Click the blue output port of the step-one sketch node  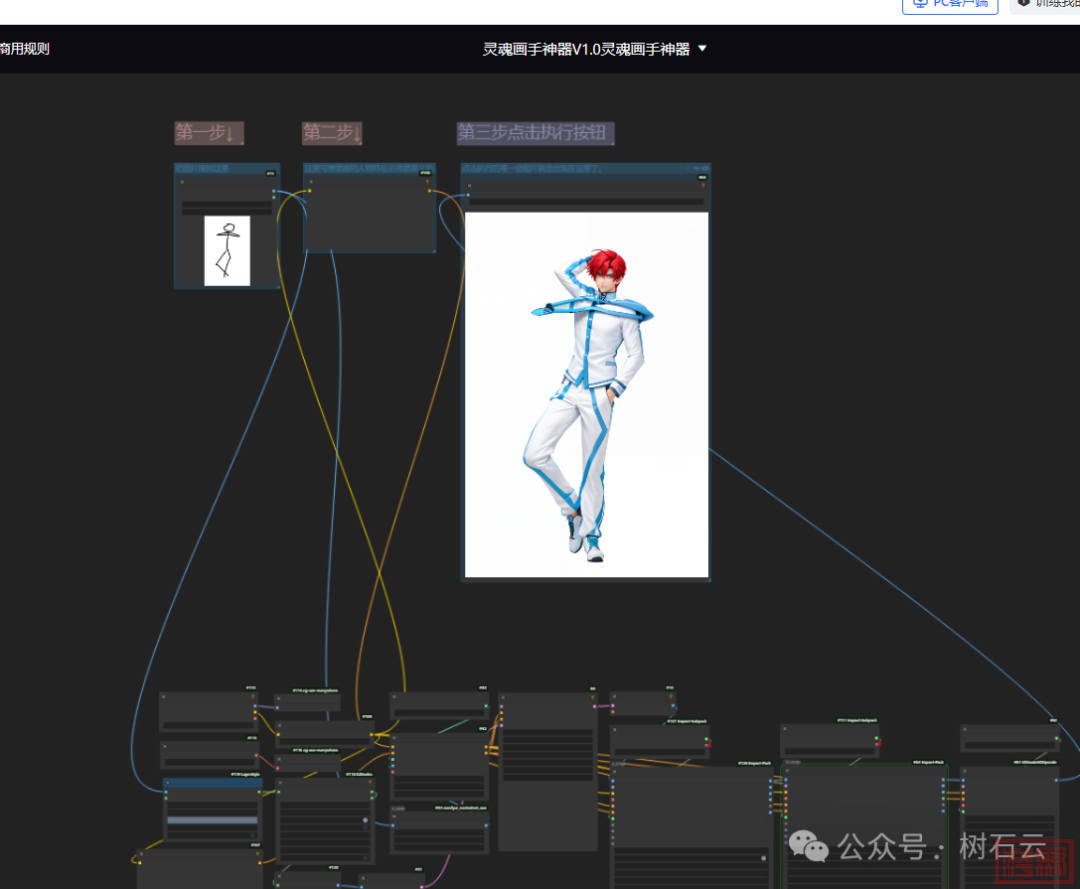[273, 191]
